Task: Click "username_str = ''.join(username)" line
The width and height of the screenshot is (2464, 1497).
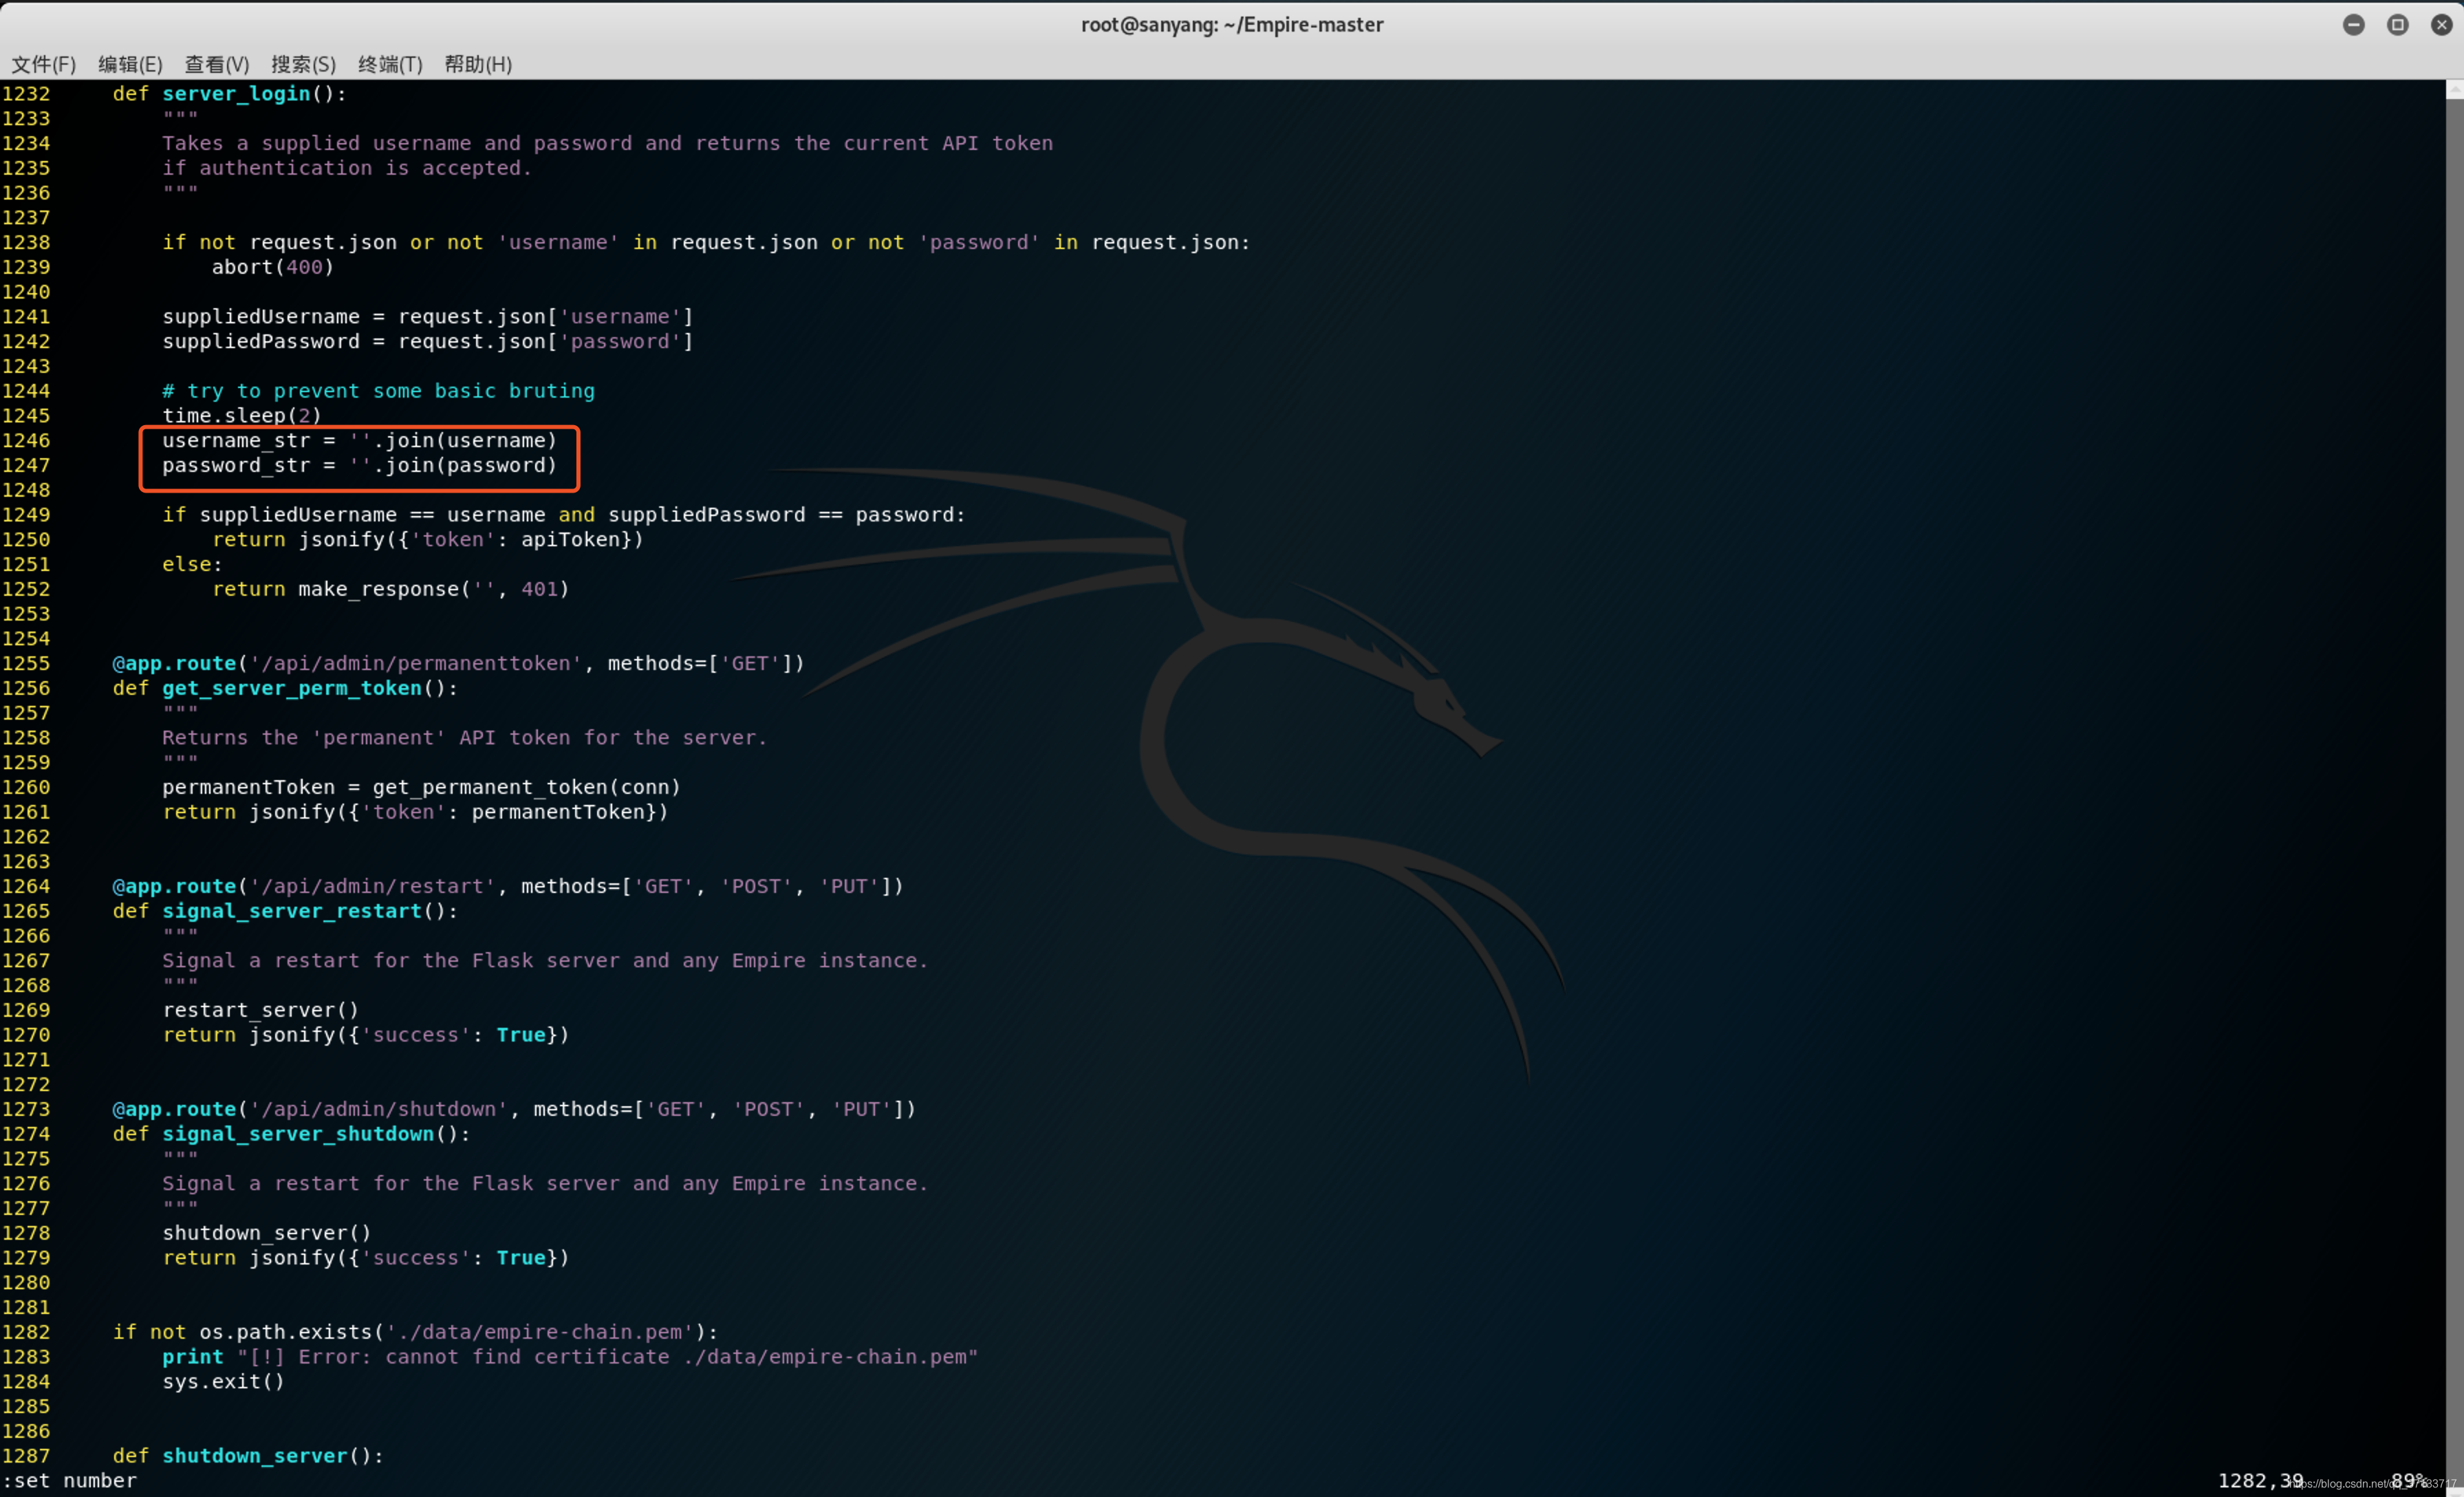Action: click(x=359, y=440)
